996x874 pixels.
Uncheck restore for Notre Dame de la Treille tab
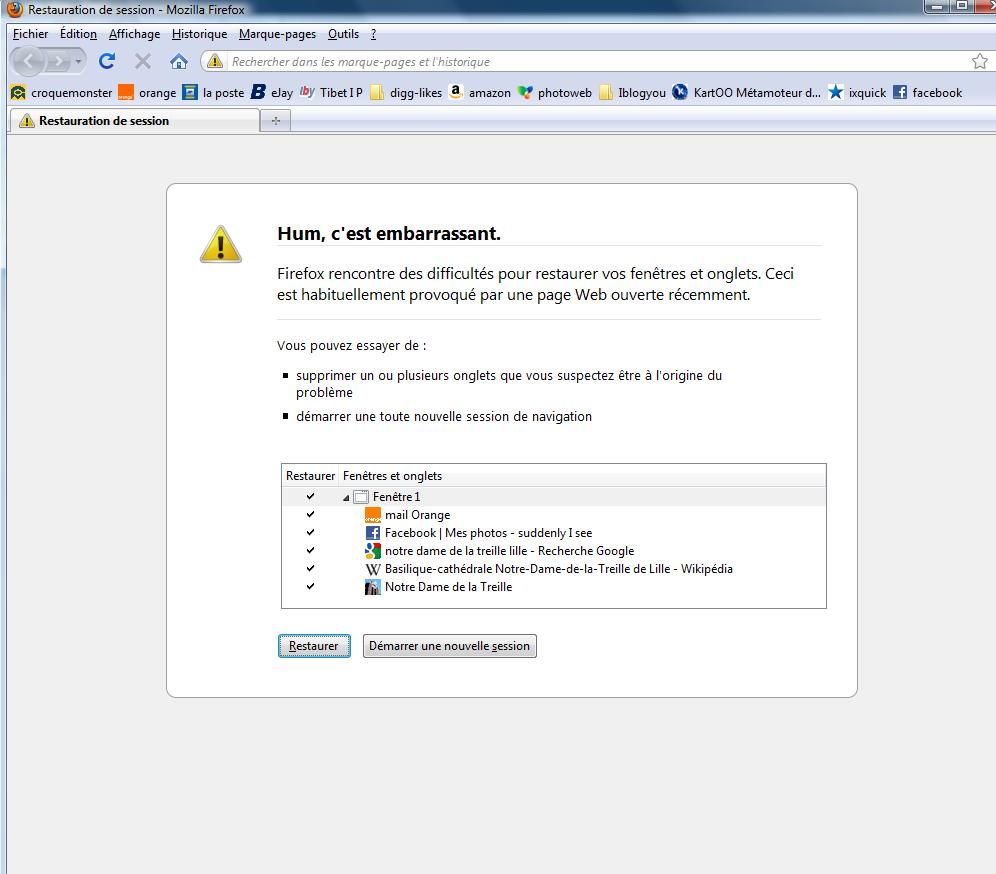(x=310, y=586)
